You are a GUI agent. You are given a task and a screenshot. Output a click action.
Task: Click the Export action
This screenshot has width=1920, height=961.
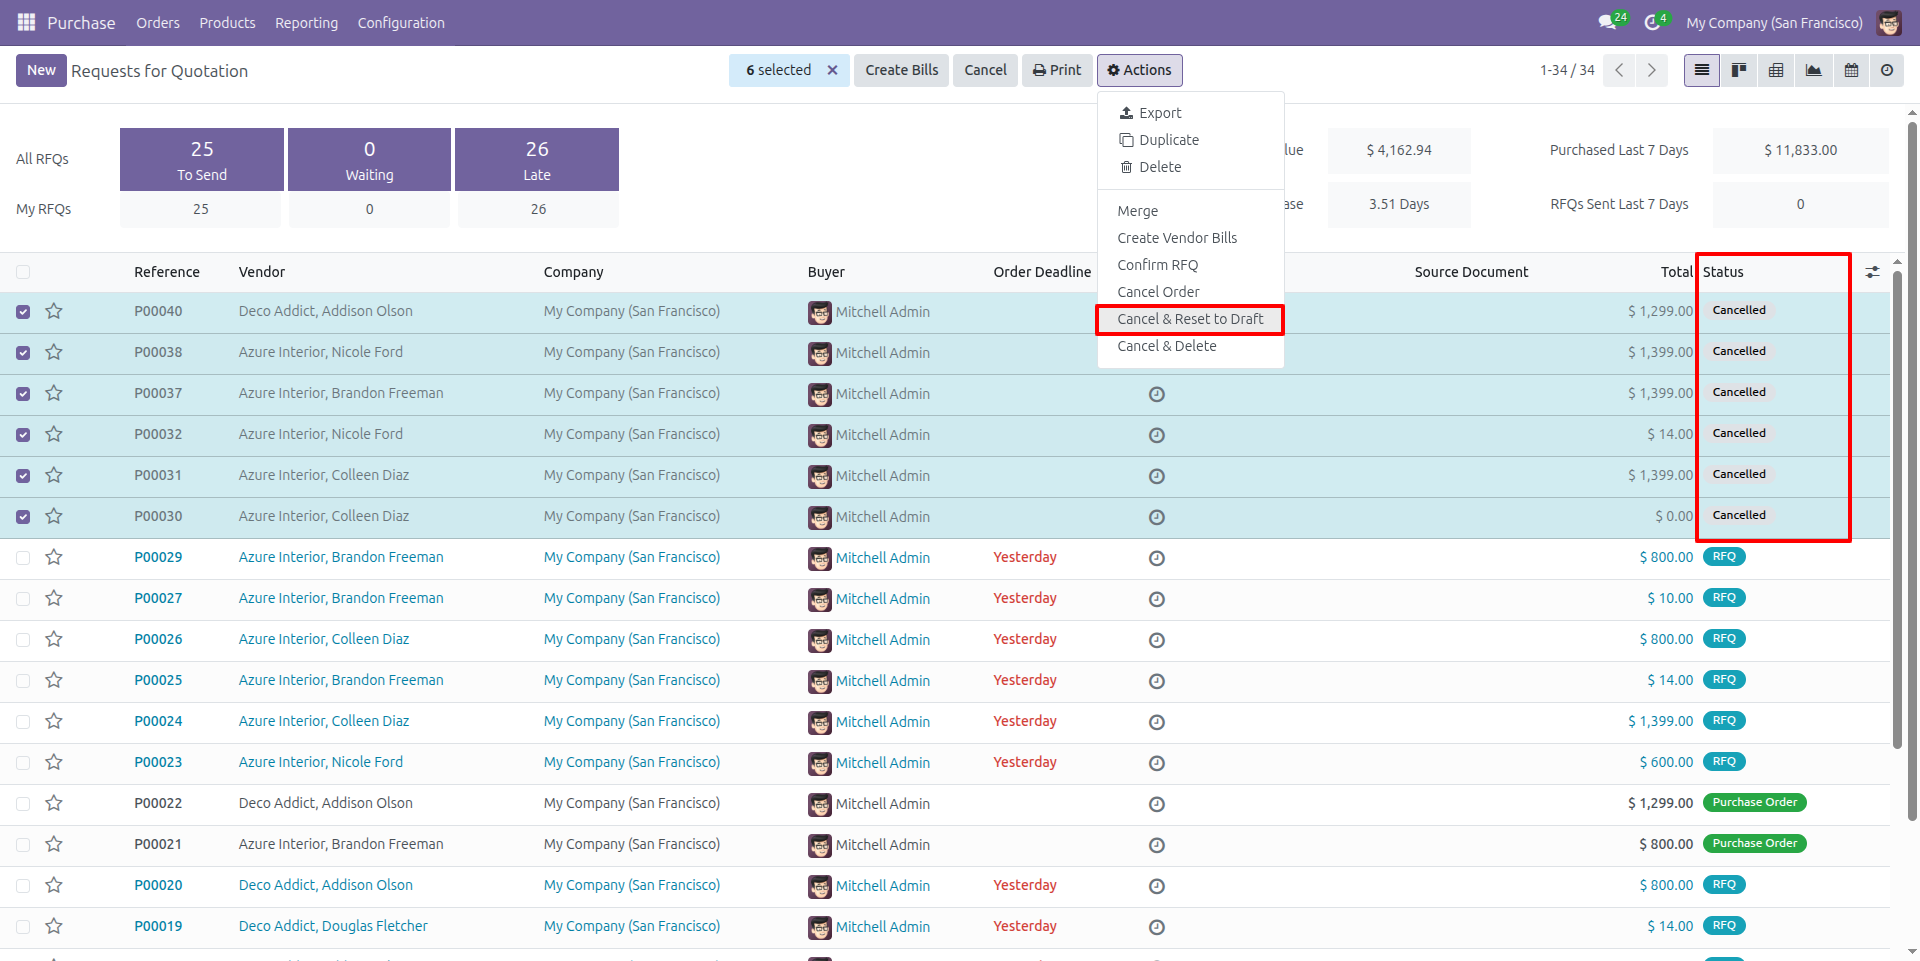(x=1190, y=113)
